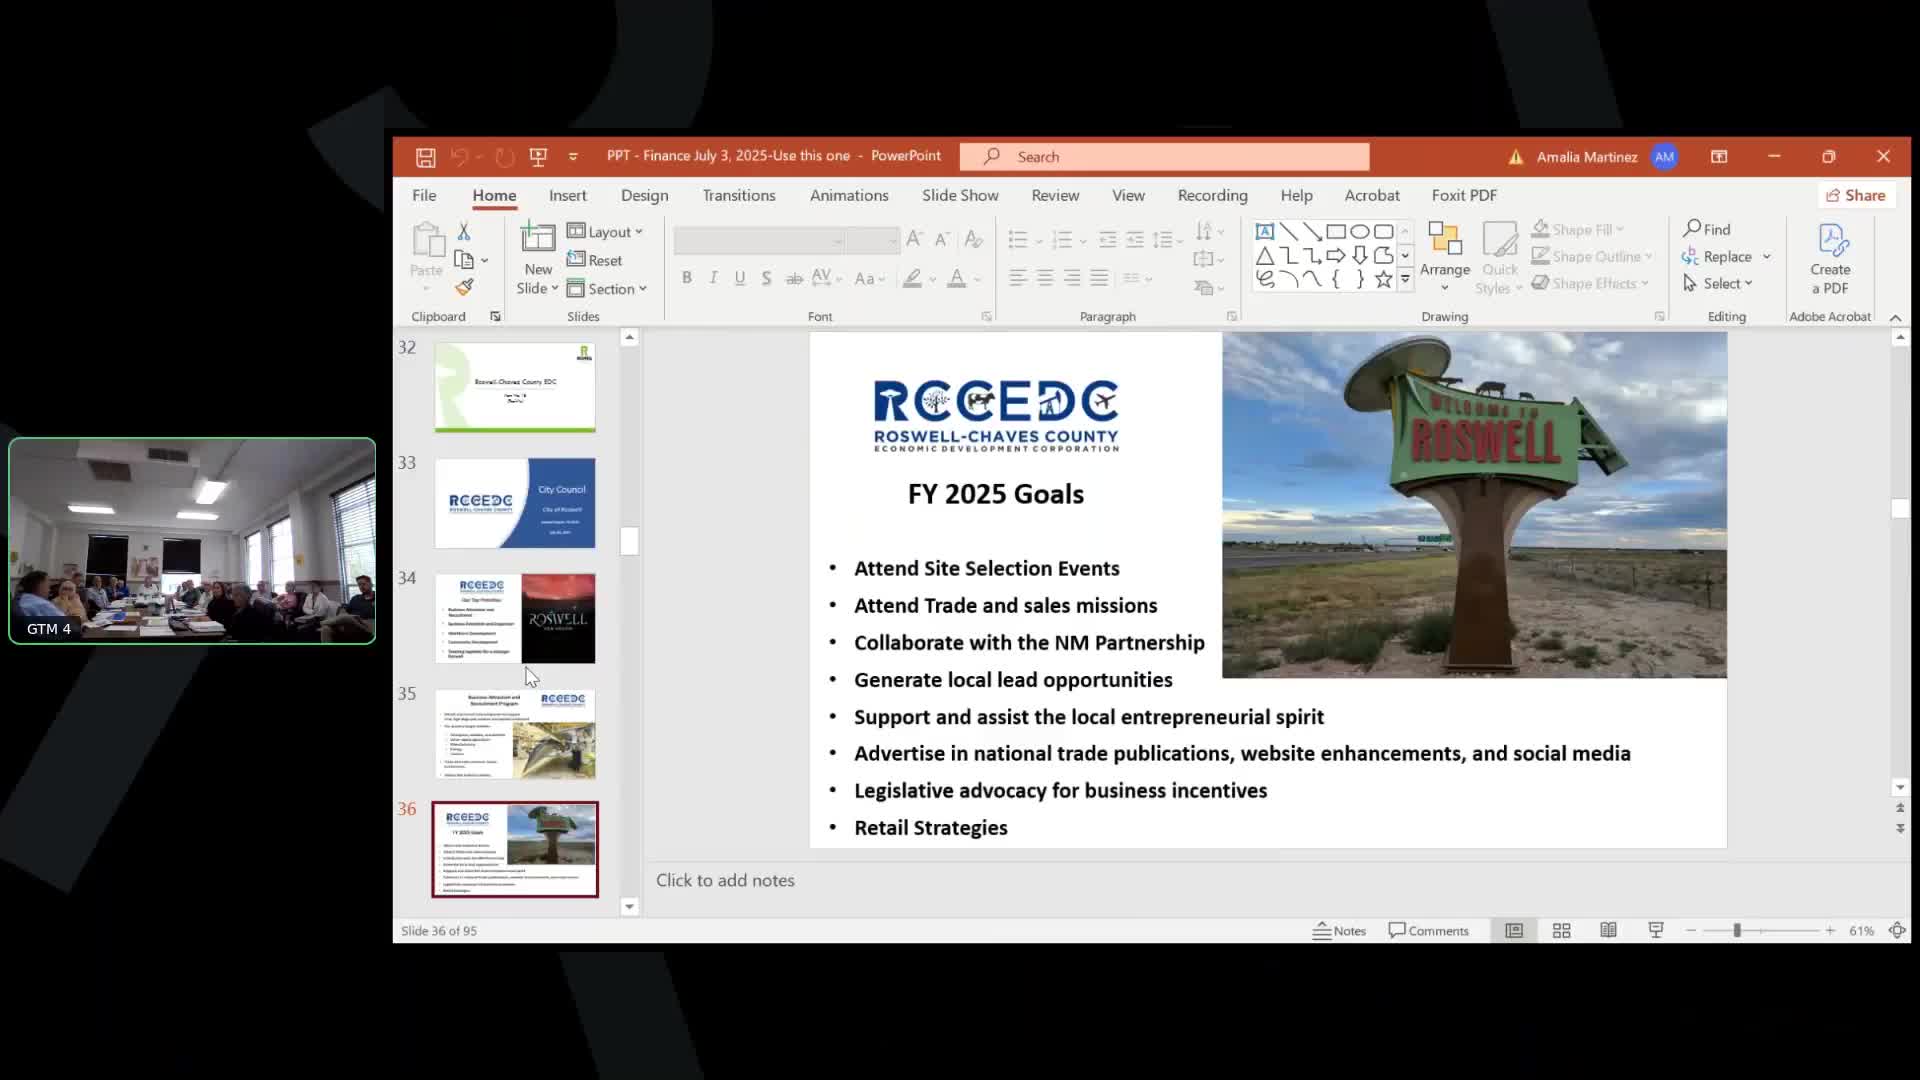Toggle Normal view button in status bar

[x=1514, y=931]
